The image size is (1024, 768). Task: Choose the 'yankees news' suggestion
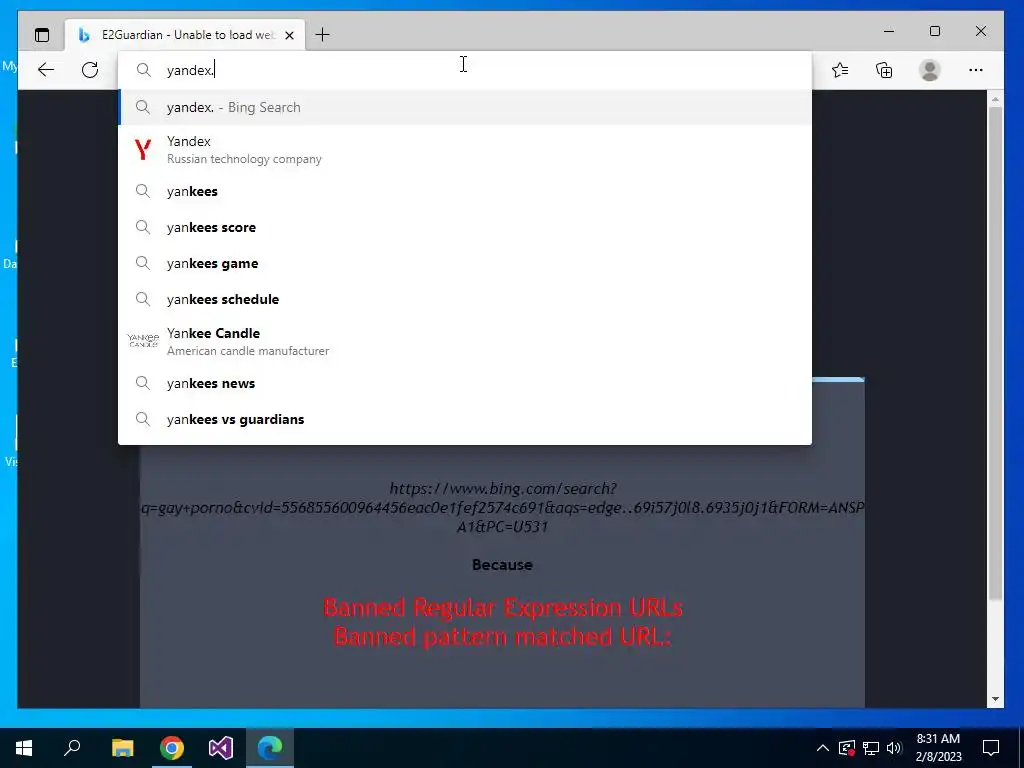pyautogui.click(x=465, y=383)
